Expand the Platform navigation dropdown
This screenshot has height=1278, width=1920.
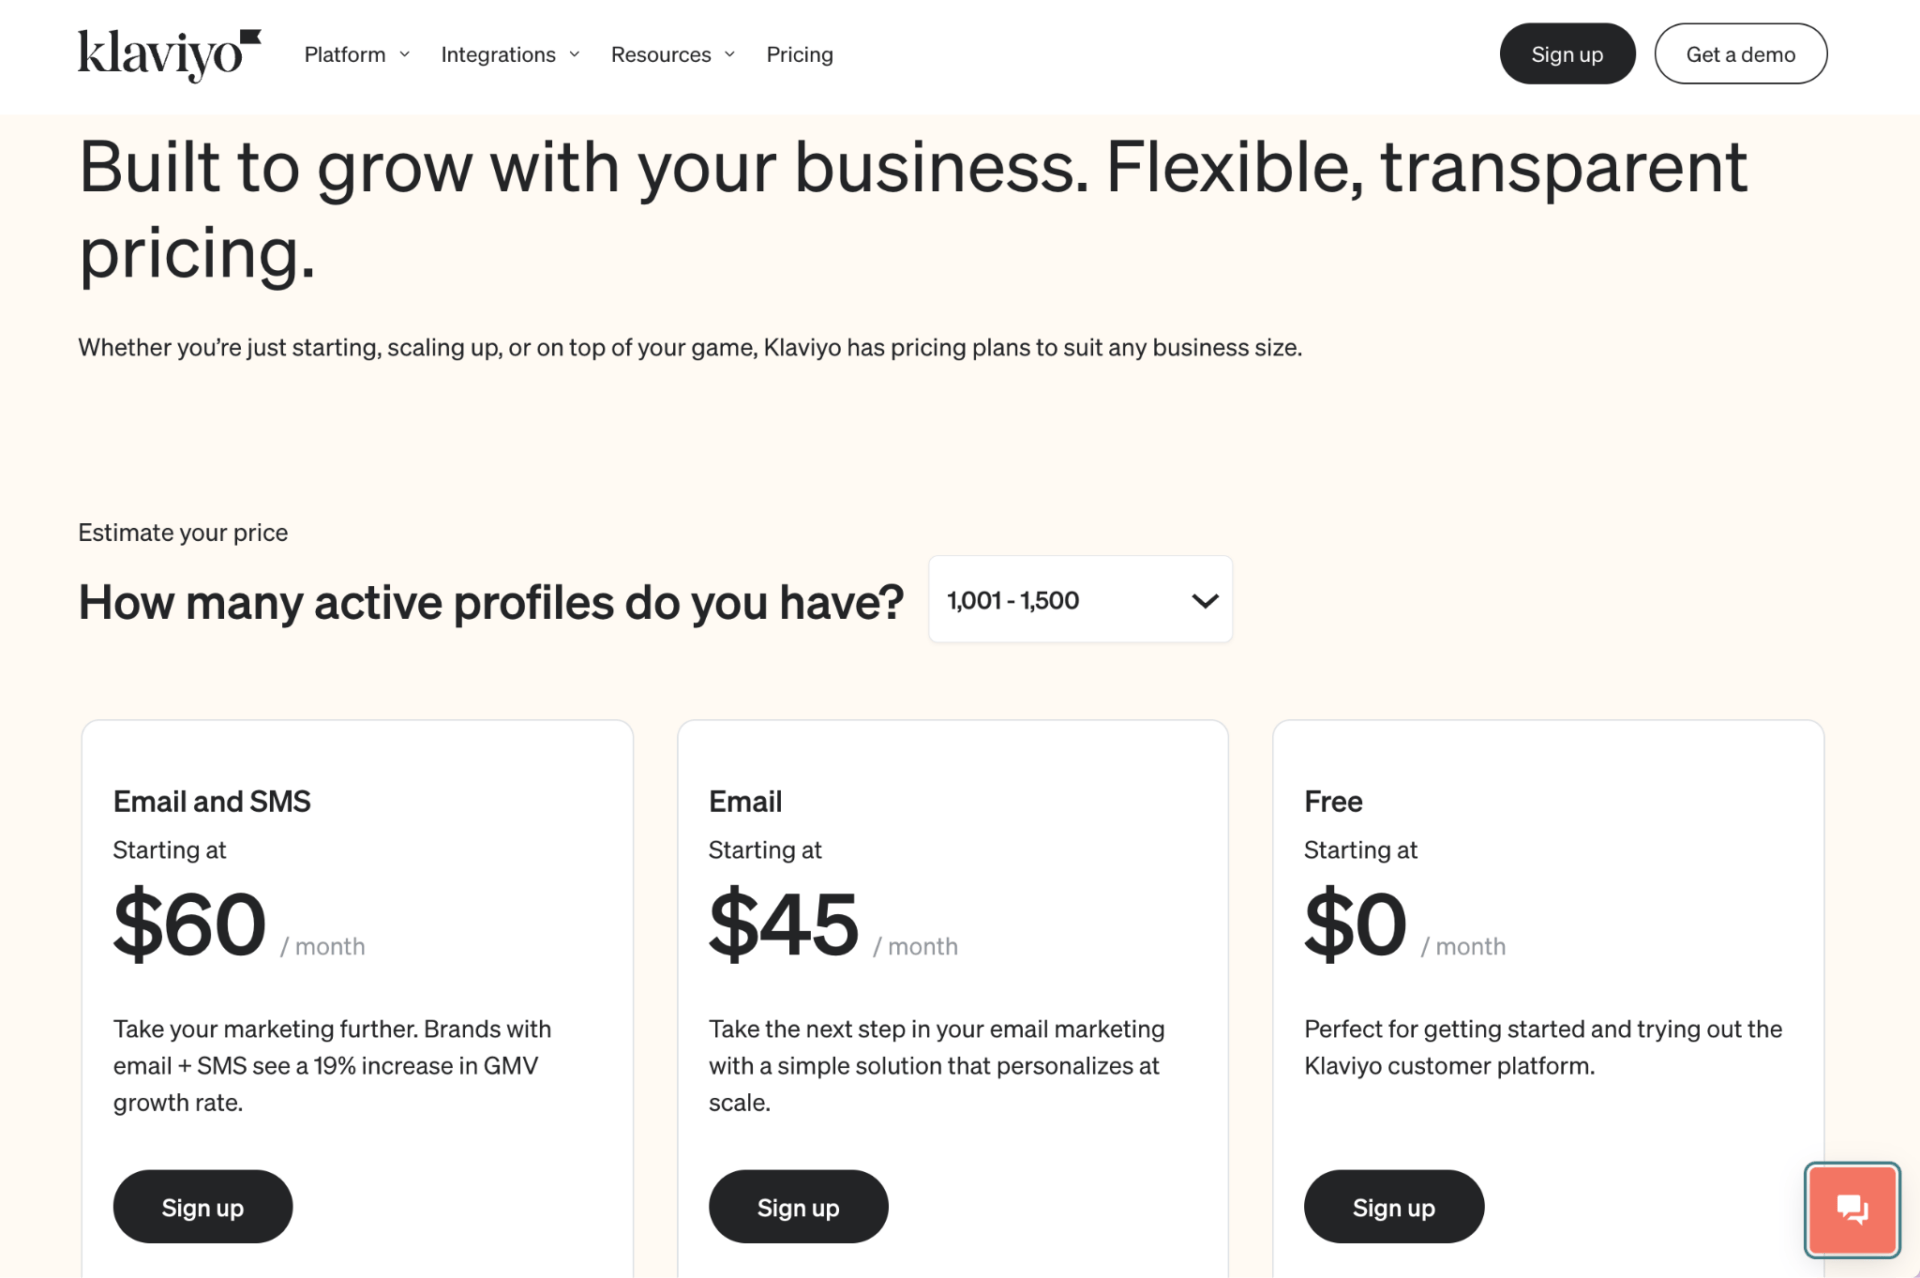[x=355, y=55]
